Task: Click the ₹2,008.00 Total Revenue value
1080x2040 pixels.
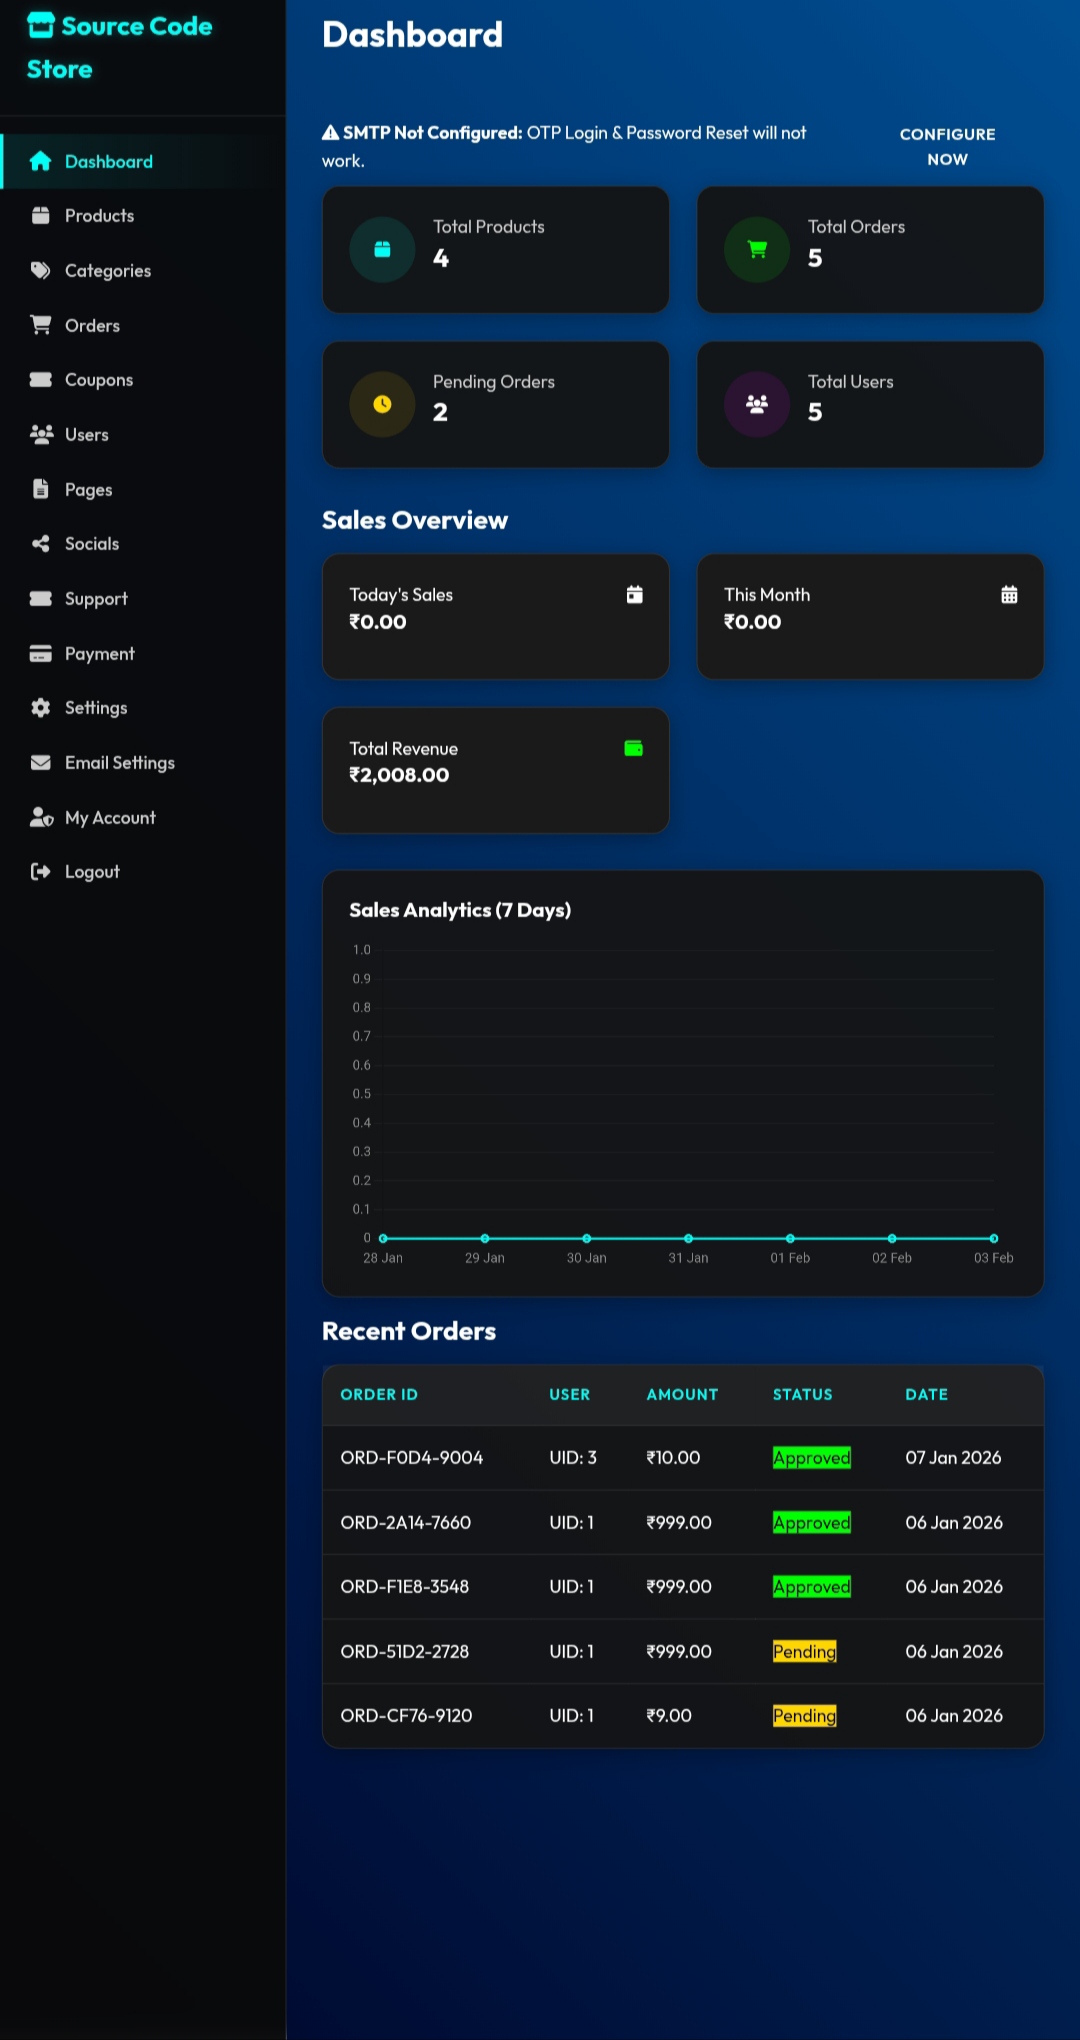Action: [x=399, y=775]
